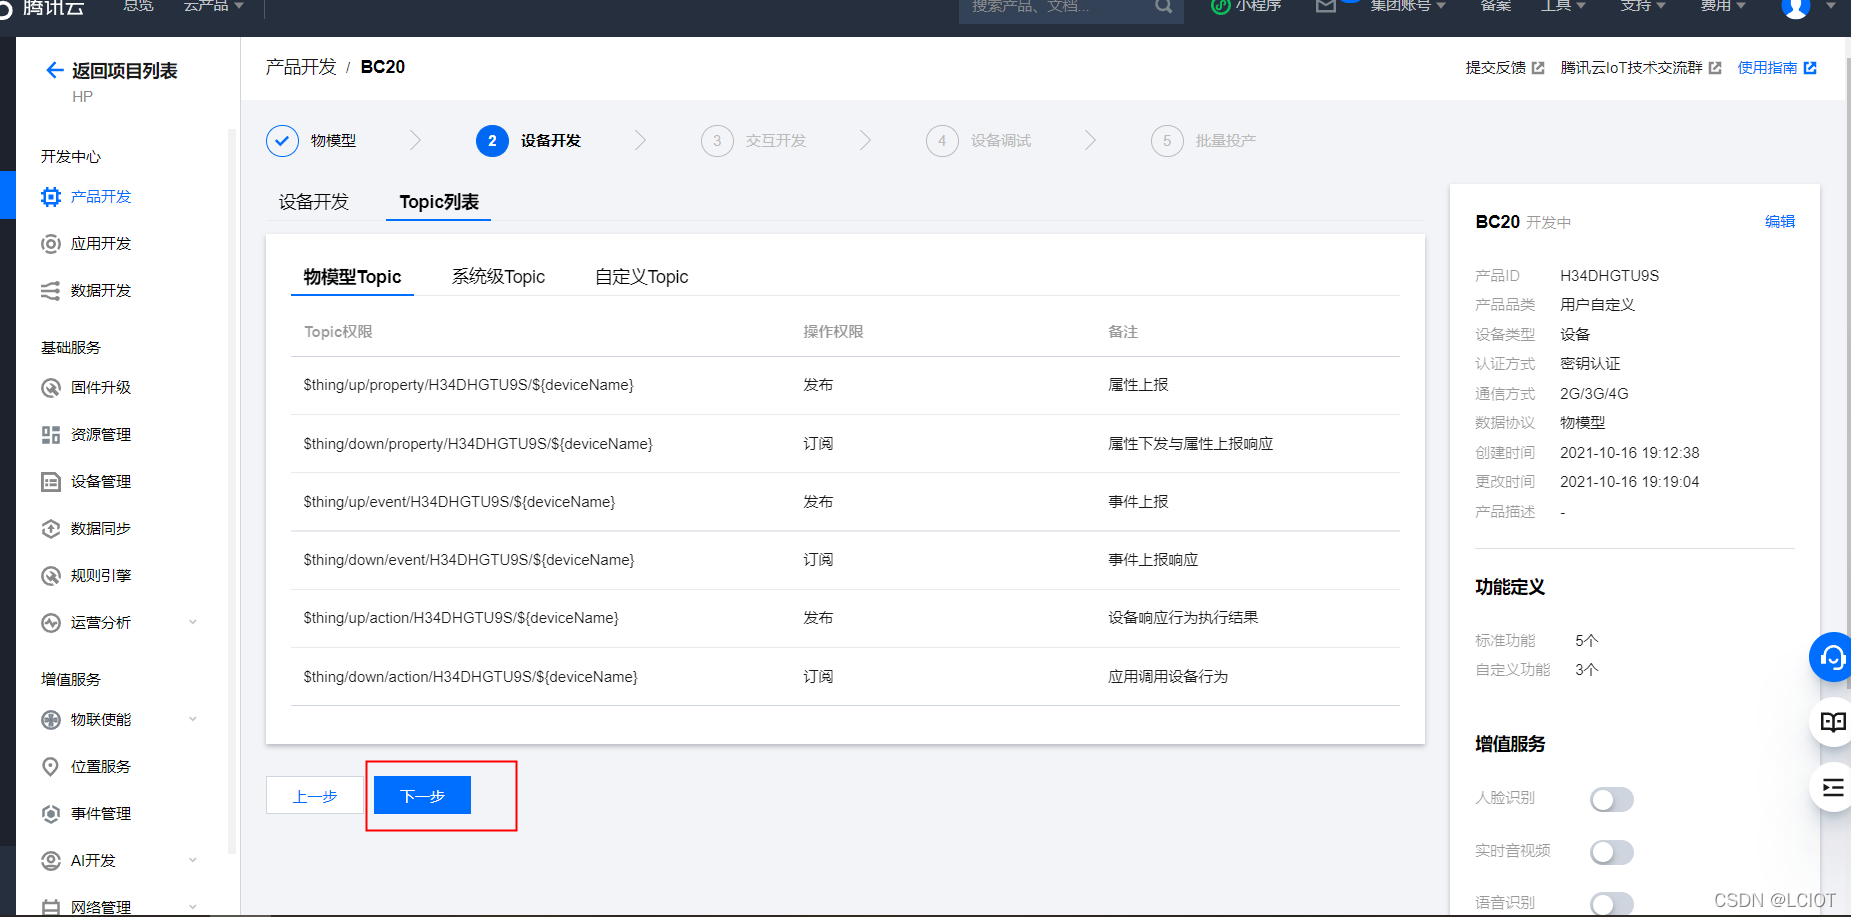
Task: Select the Topic列表 tab
Action: click(439, 202)
